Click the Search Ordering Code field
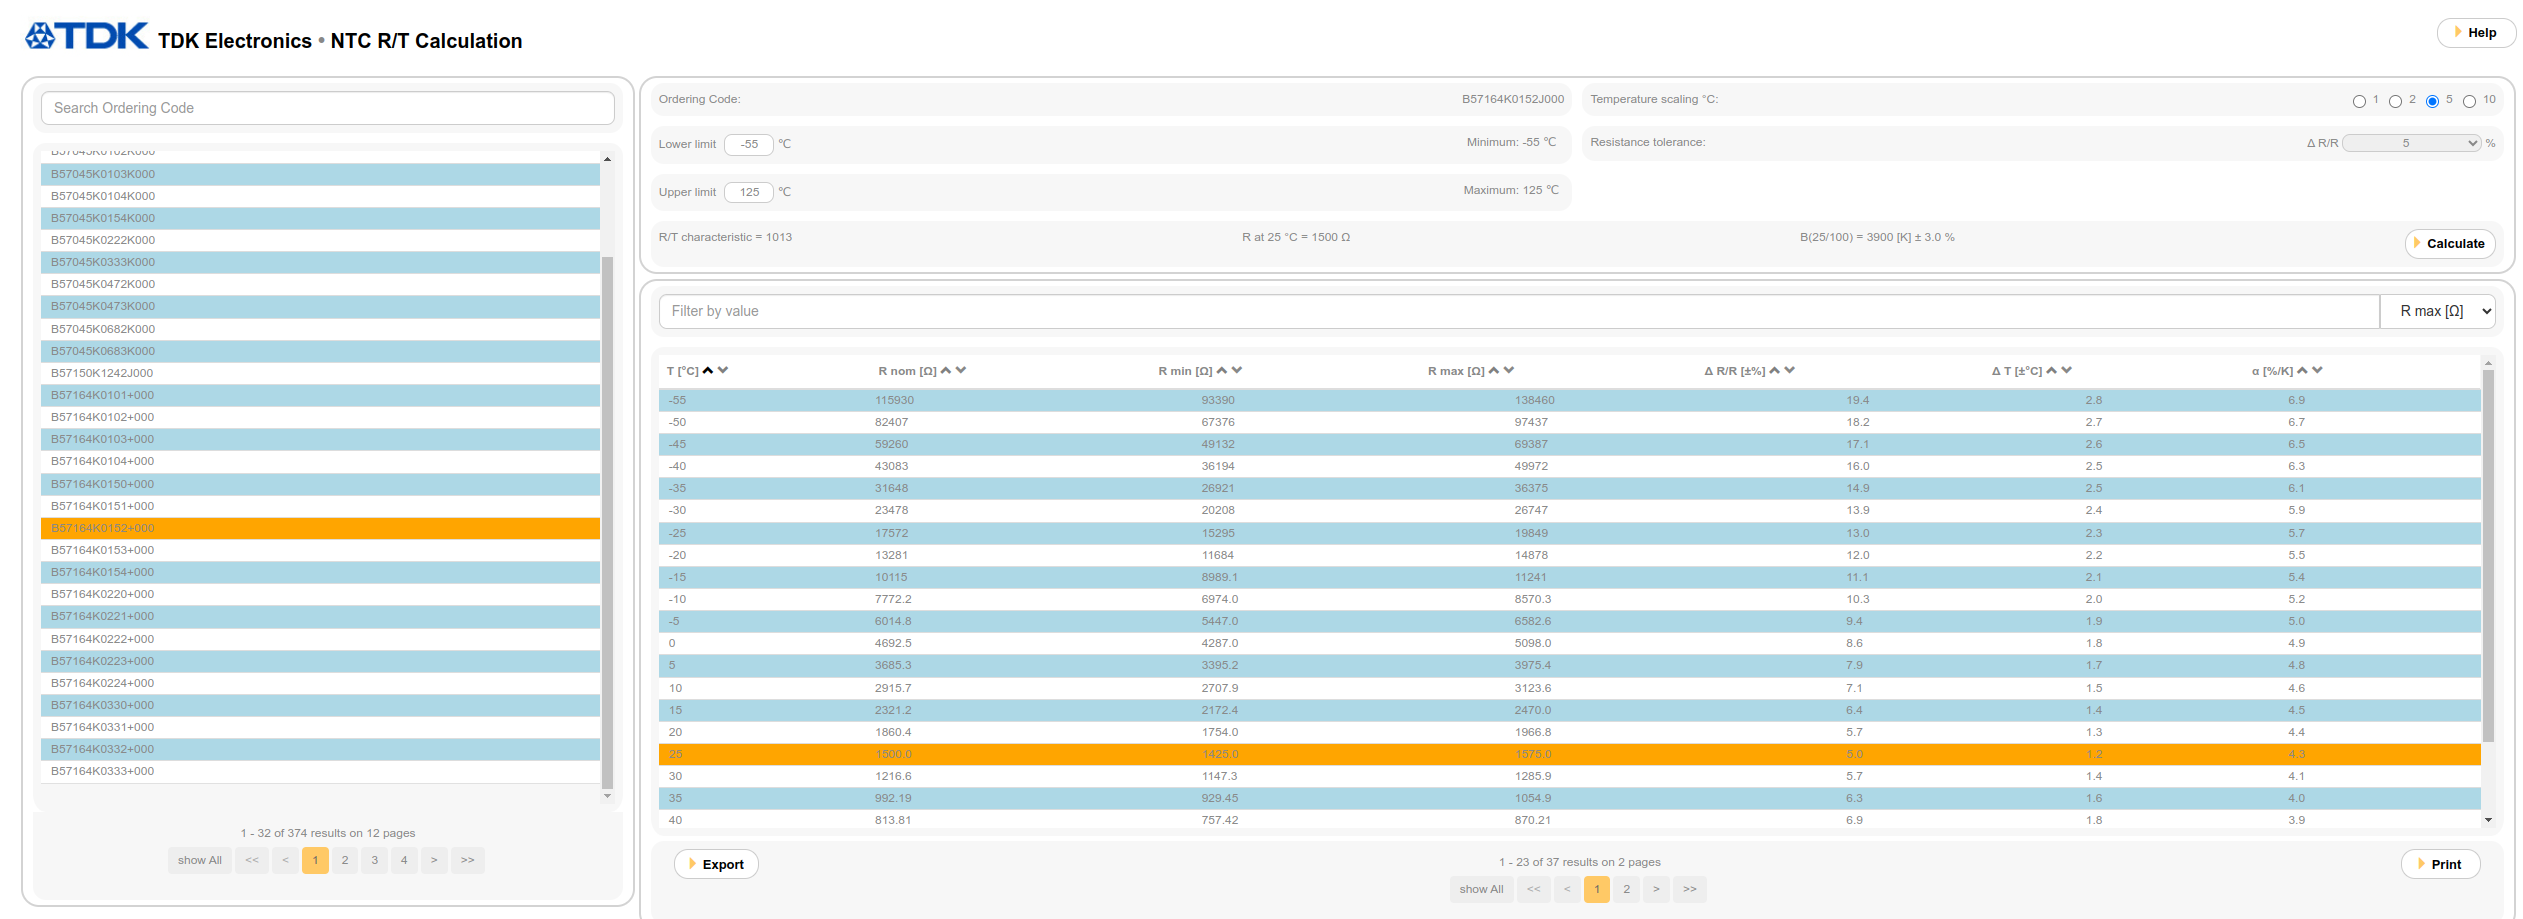2523x919 pixels. coord(328,108)
